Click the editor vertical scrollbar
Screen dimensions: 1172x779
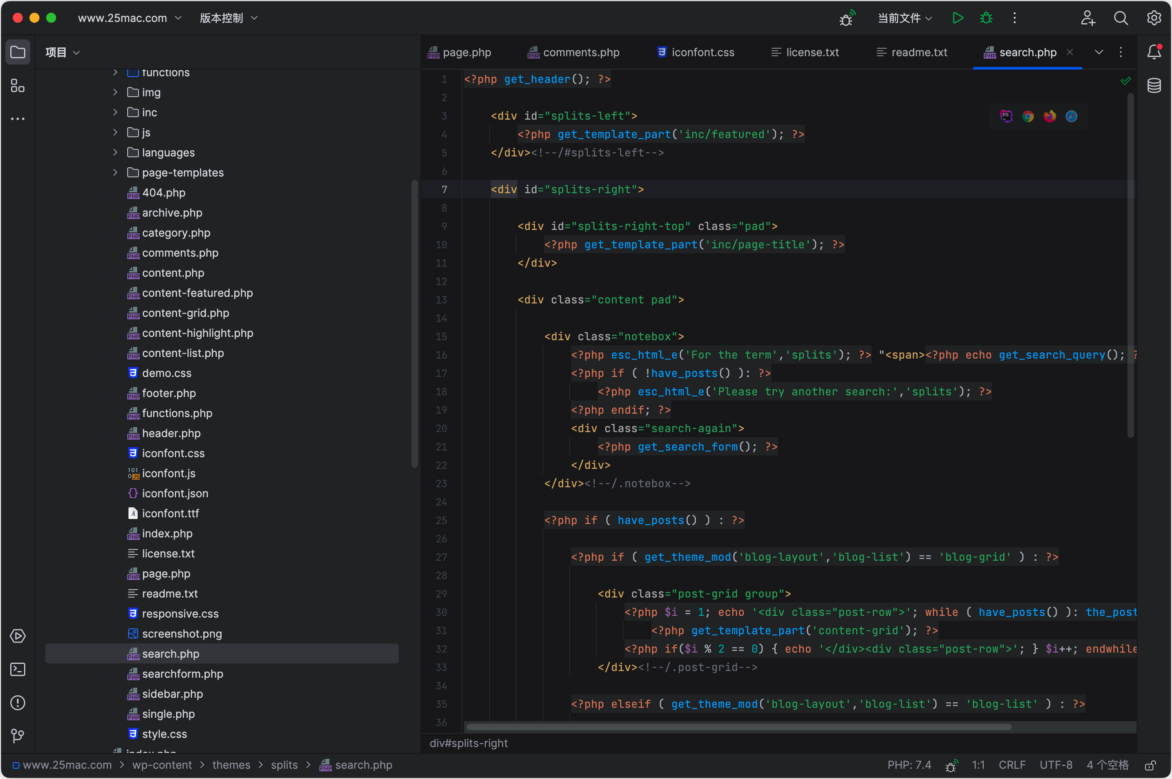point(1131,265)
